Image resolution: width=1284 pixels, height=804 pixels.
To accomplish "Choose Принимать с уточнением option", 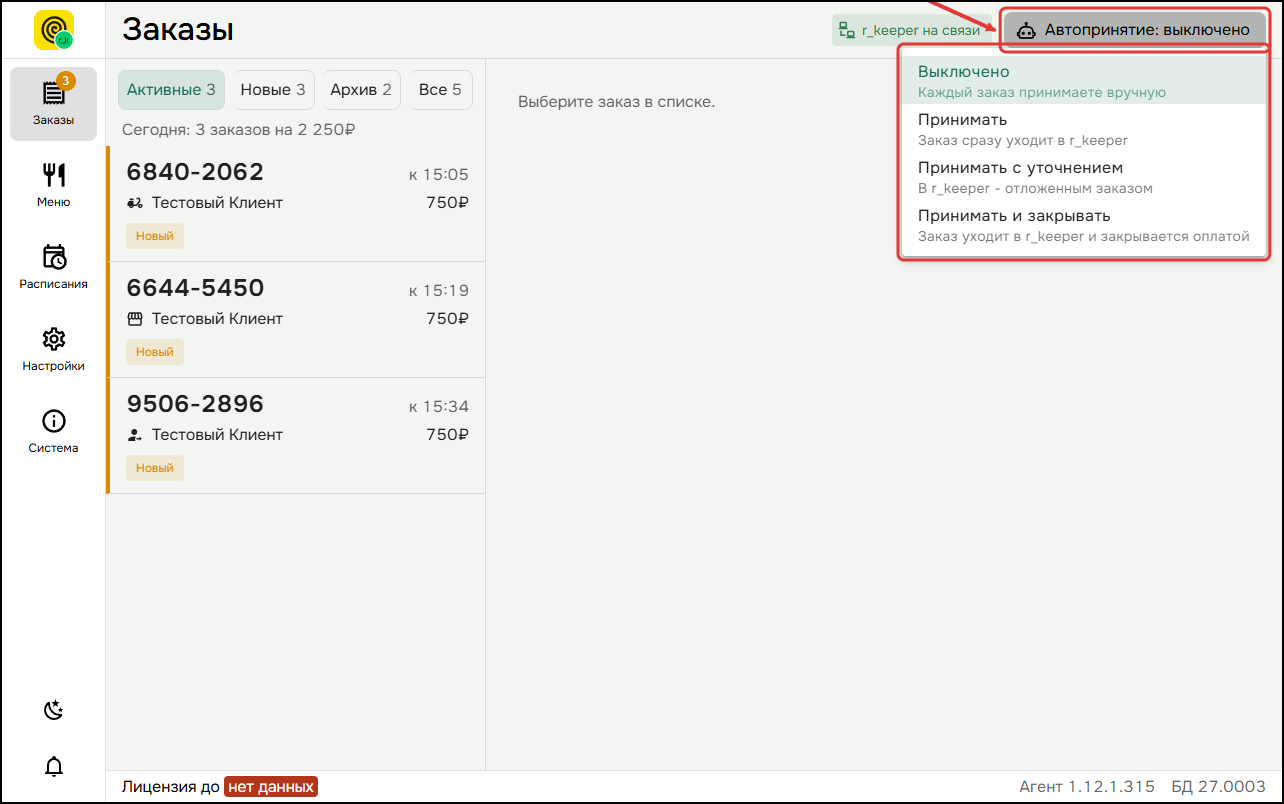I will pos(1084,177).
